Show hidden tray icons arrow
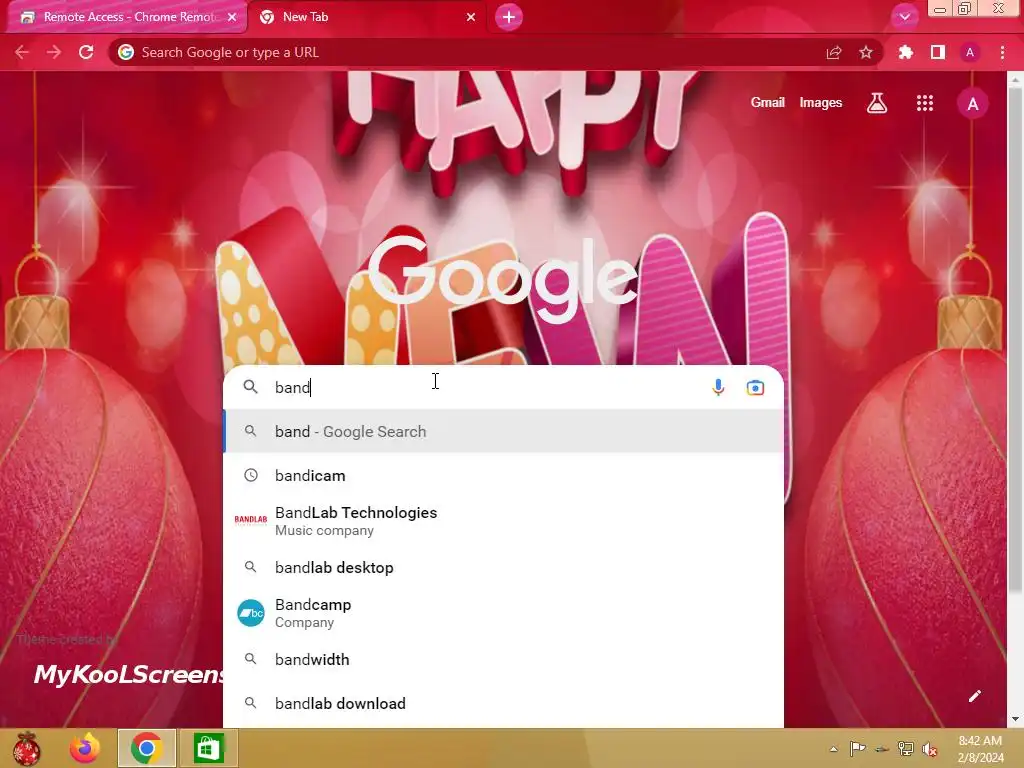The image size is (1024, 768). [x=833, y=749]
